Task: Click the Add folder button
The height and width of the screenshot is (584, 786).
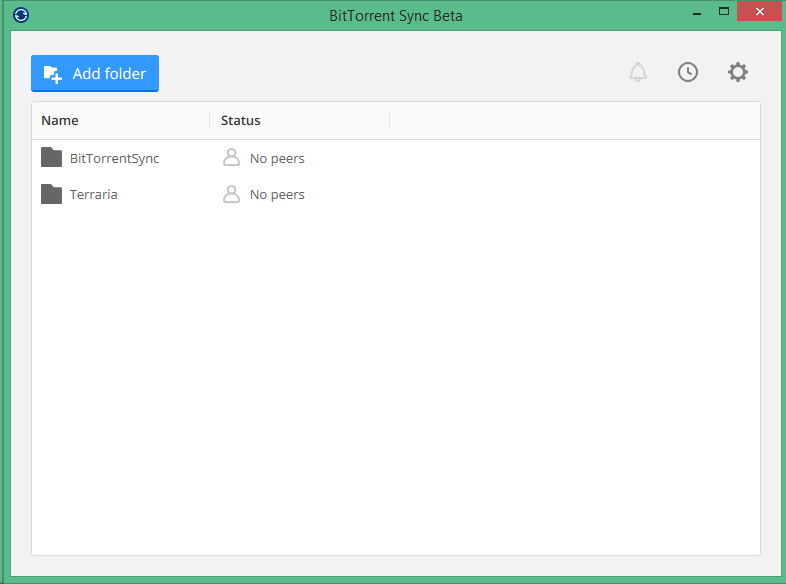Action: click(x=95, y=73)
